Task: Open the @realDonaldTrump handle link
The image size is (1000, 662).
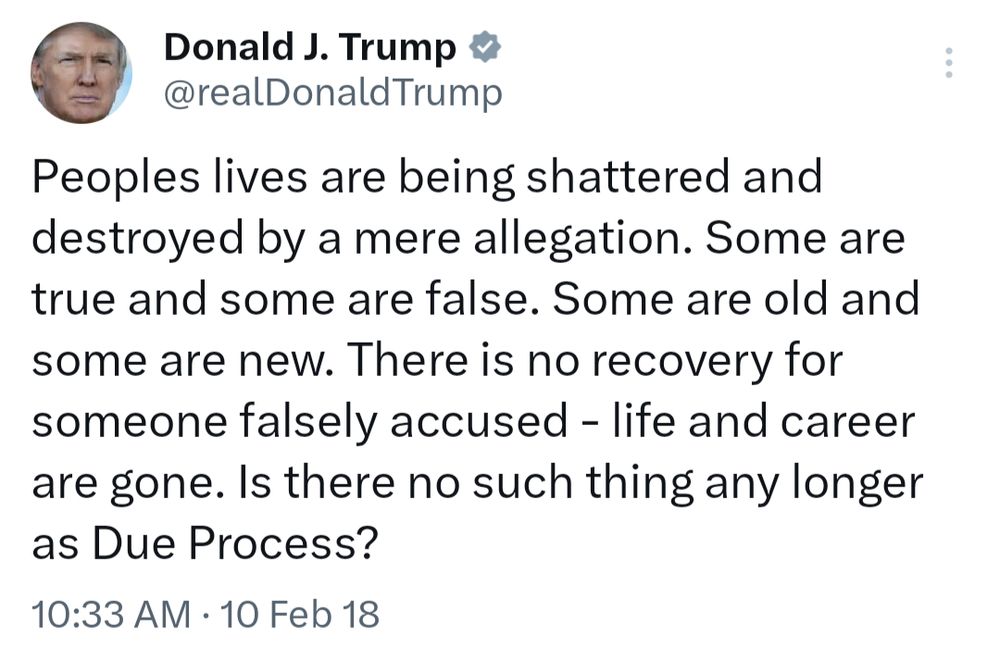Action: 333,94
